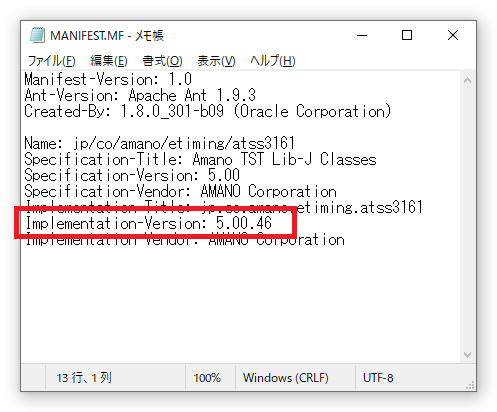This screenshot has height=412, width=497.
Task: Close the MANIFEST.MF window
Action: tap(453, 35)
